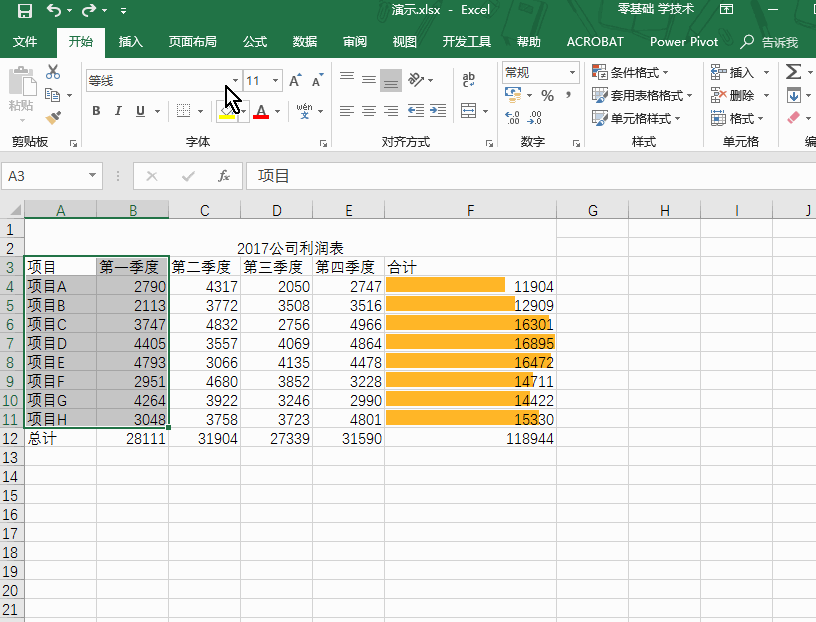The width and height of the screenshot is (816, 622).
Task: Apply yellow fill color to cells
Action: [227, 111]
